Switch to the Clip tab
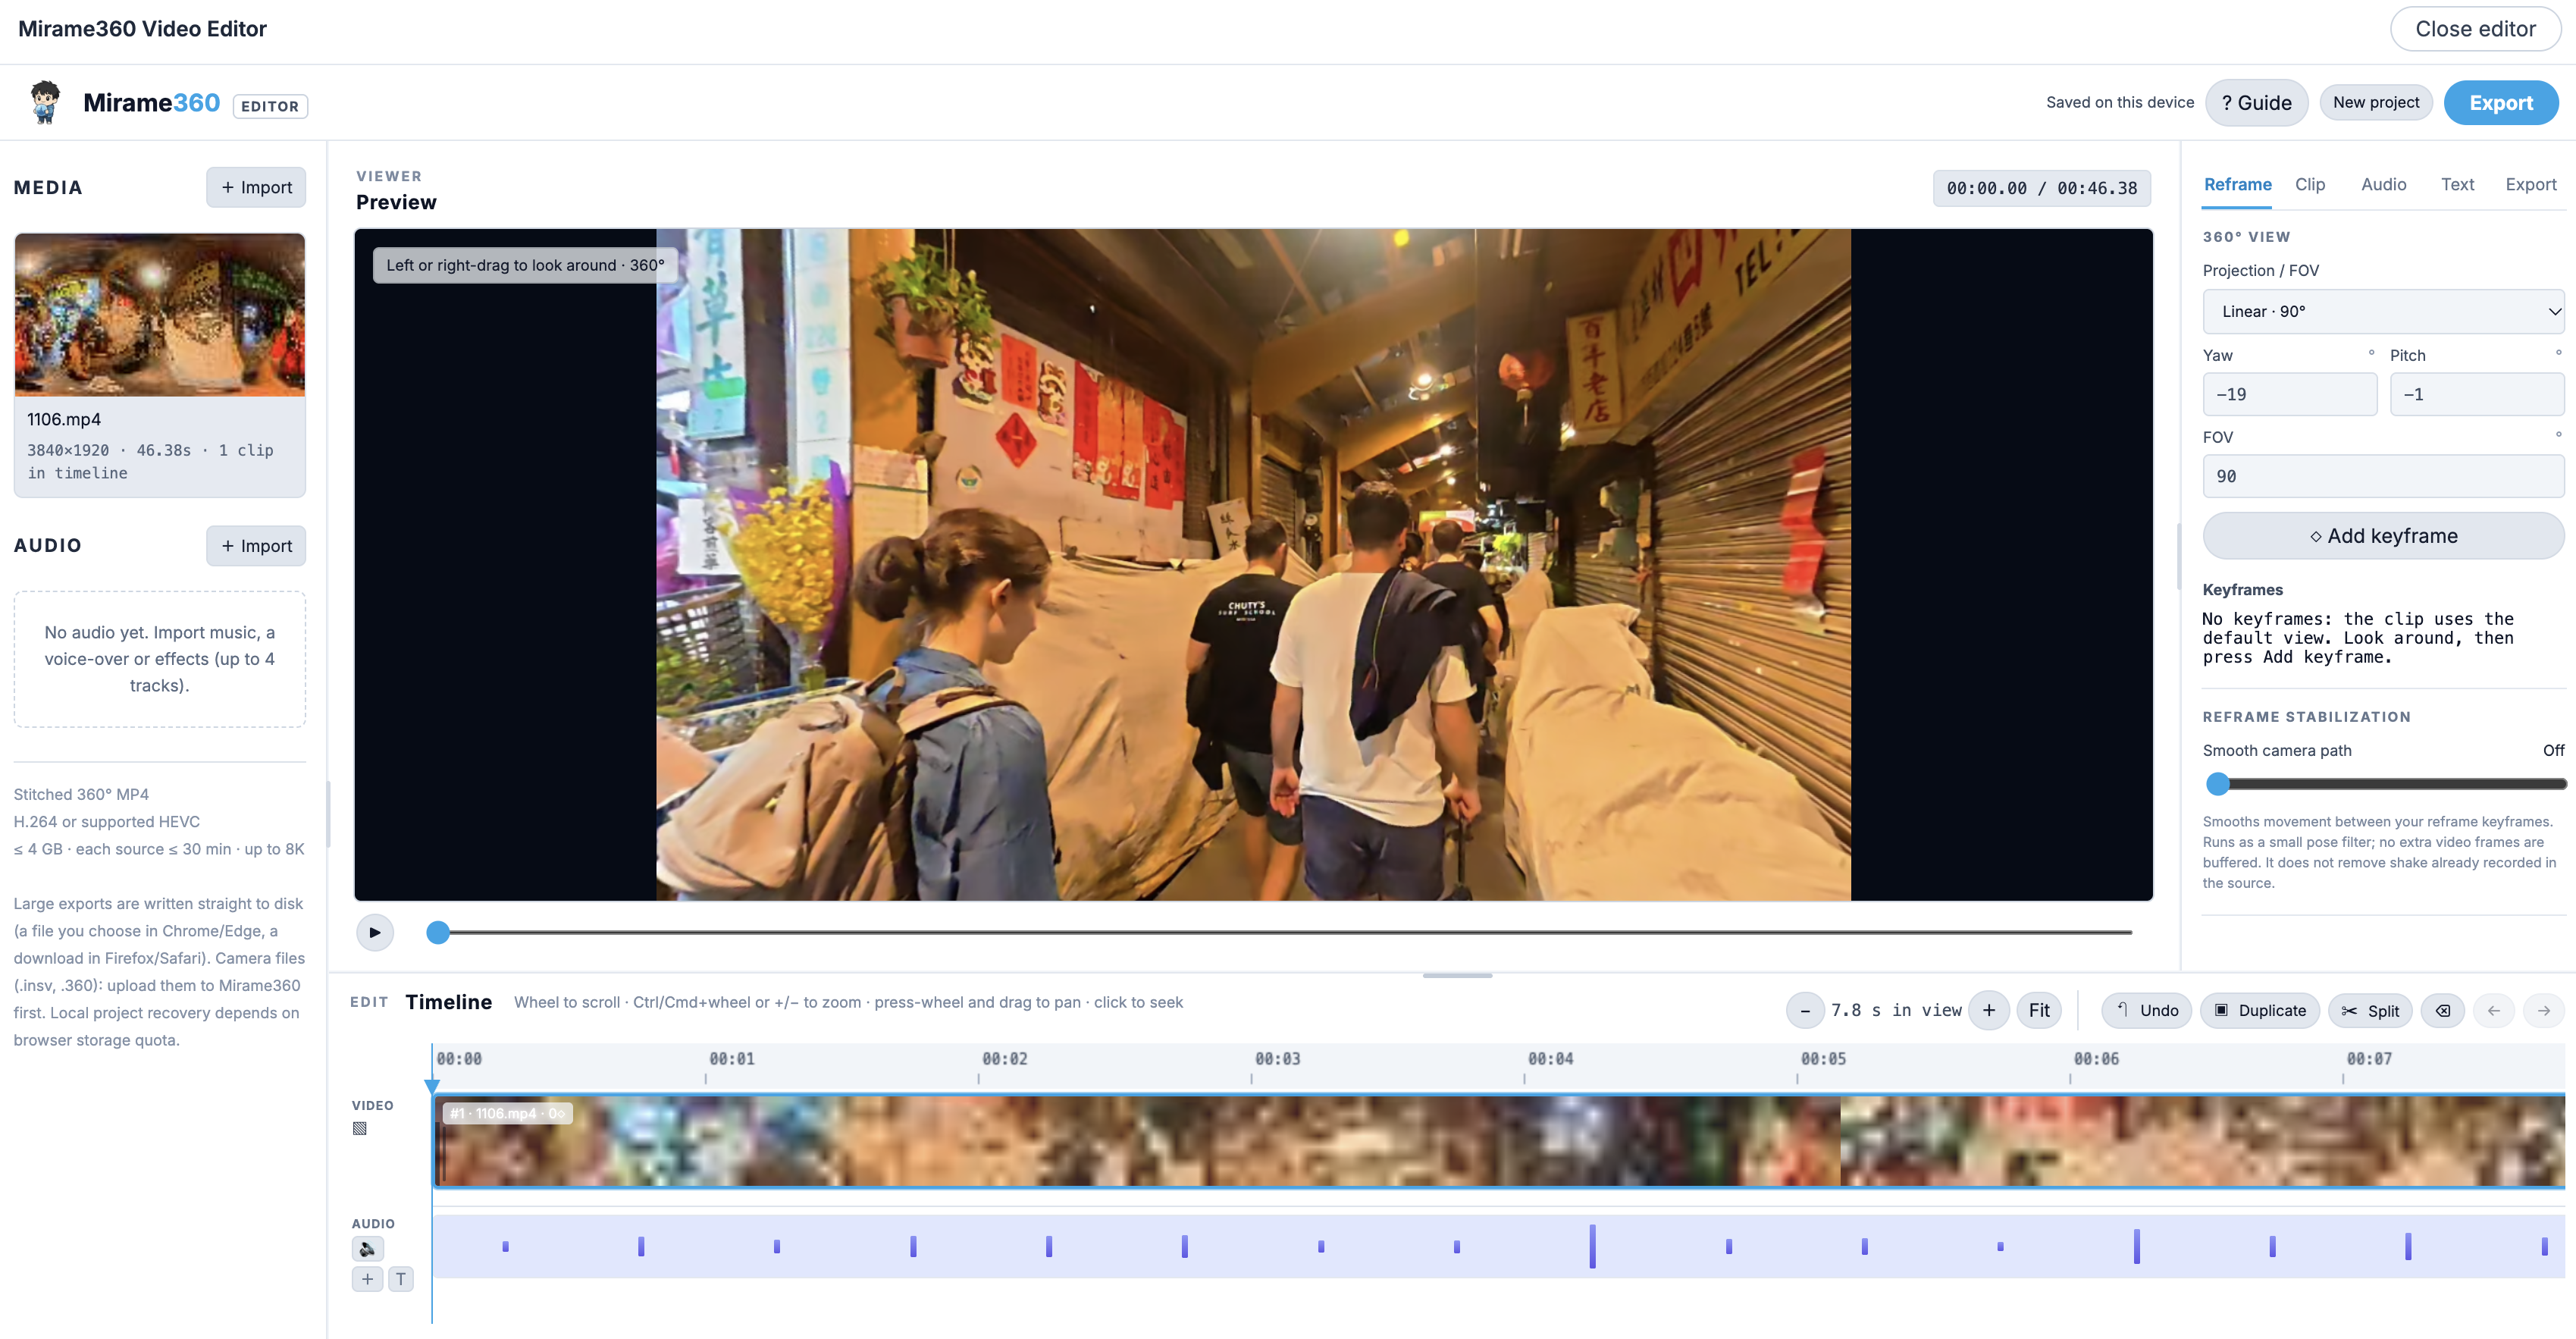This screenshot has width=2576, height=1339. click(2310, 184)
